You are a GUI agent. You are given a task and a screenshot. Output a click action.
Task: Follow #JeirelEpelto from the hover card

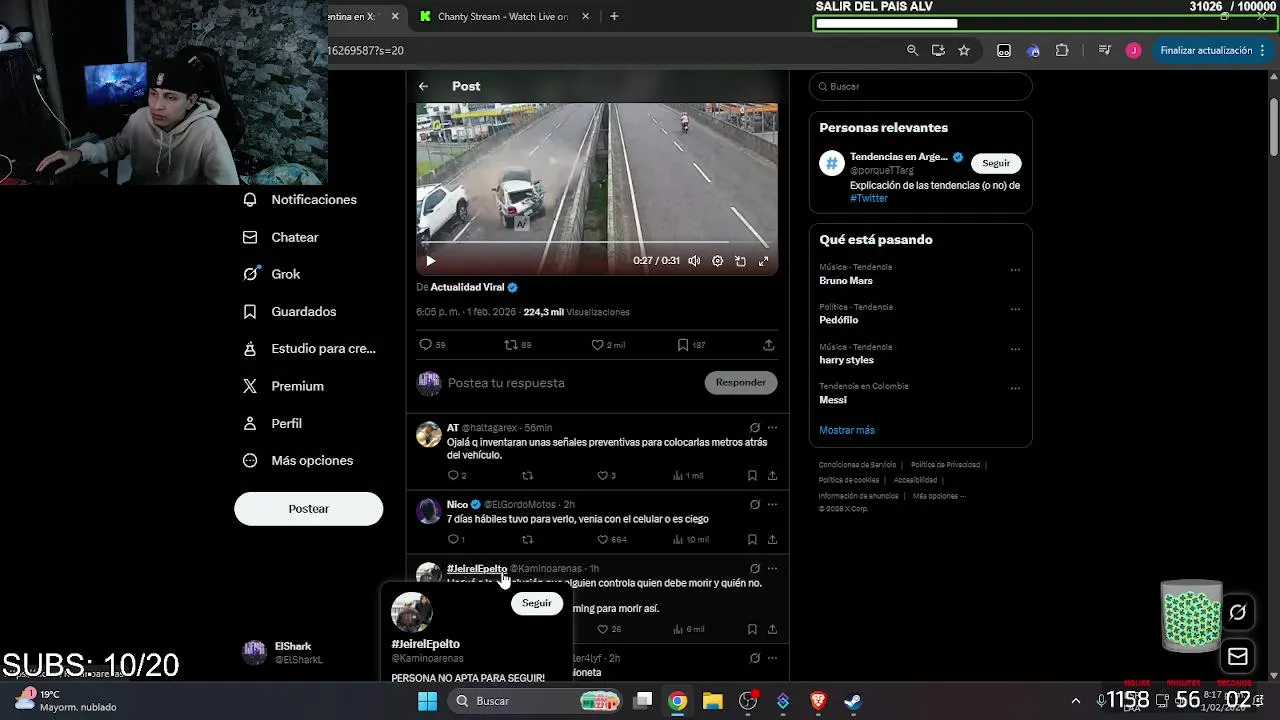536,603
